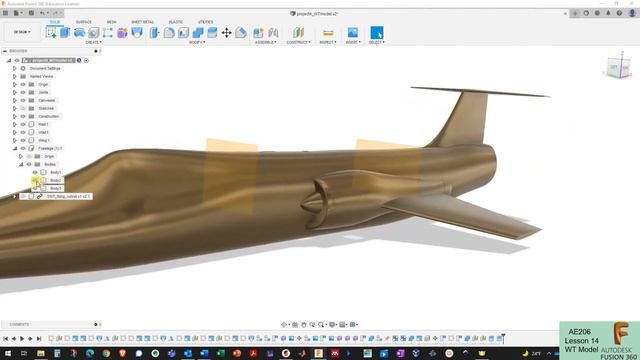Open the Create dropdown menu
Image resolution: width=640 pixels, height=360 pixels.
pos(93,42)
